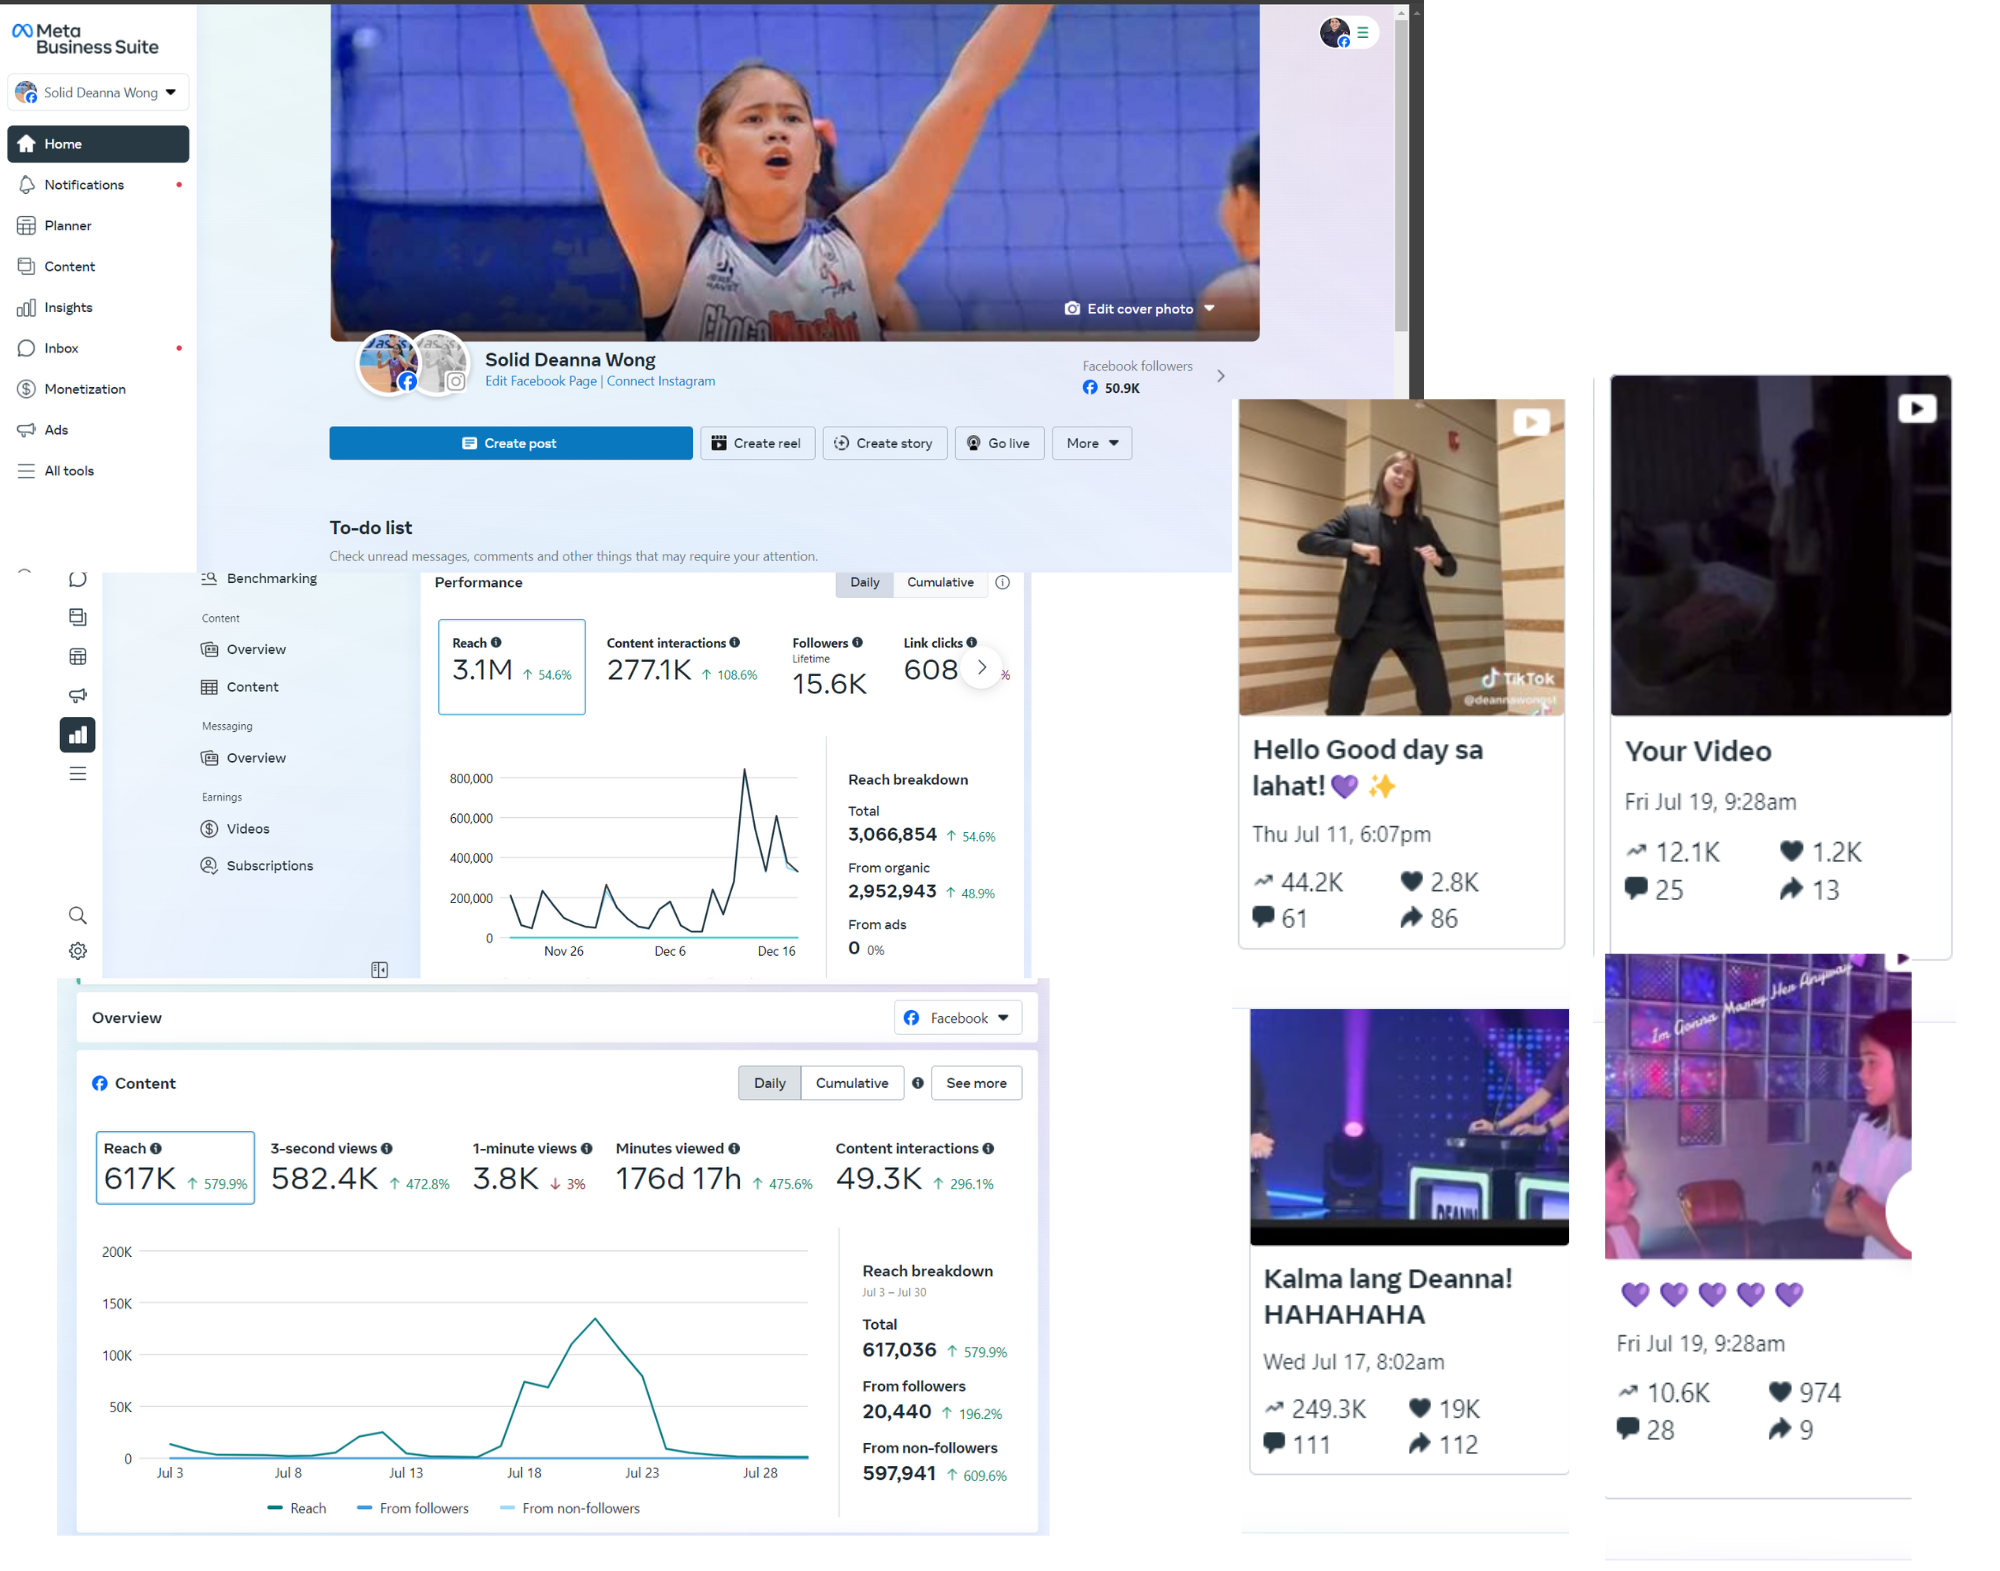Open Insights in the left menu
The width and height of the screenshot is (2000, 1571).
(68, 308)
